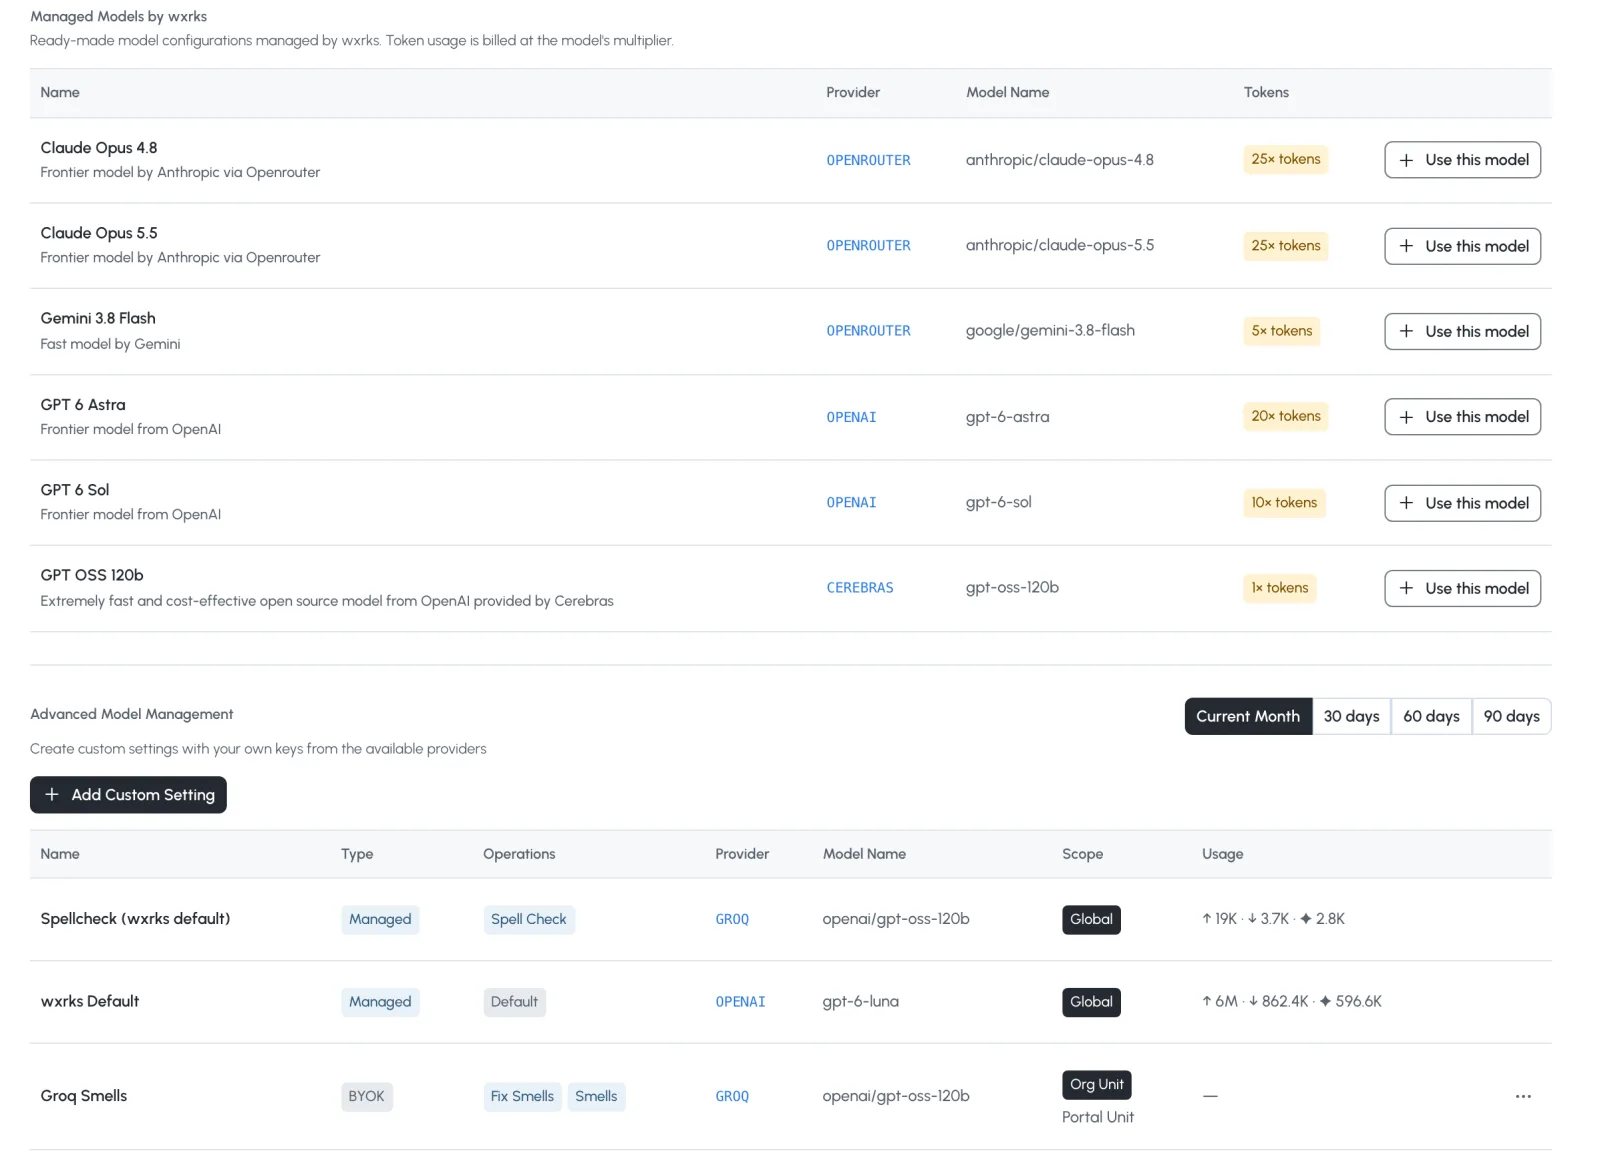This screenshot has height=1163, width=1600.
Task: Use the GPT 6 Astra model
Action: tap(1462, 417)
